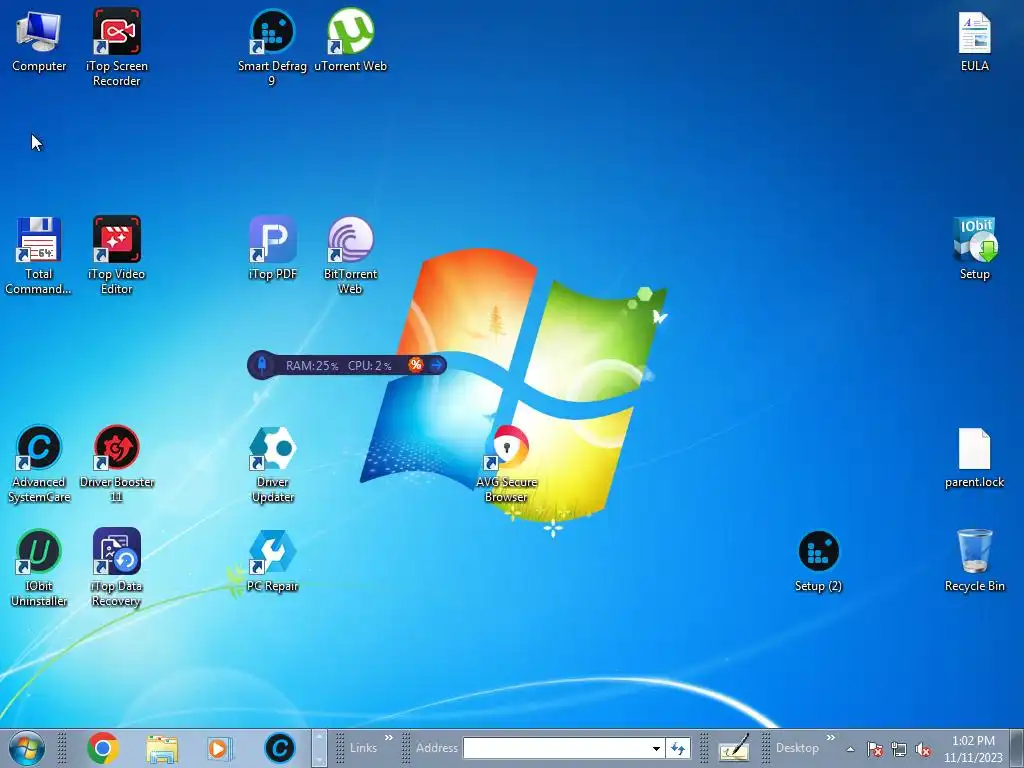Image resolution: width=1024 pixels, height=768 pixels.
Task: Click the CPU: 2% readout on widget
Action: 369,366
